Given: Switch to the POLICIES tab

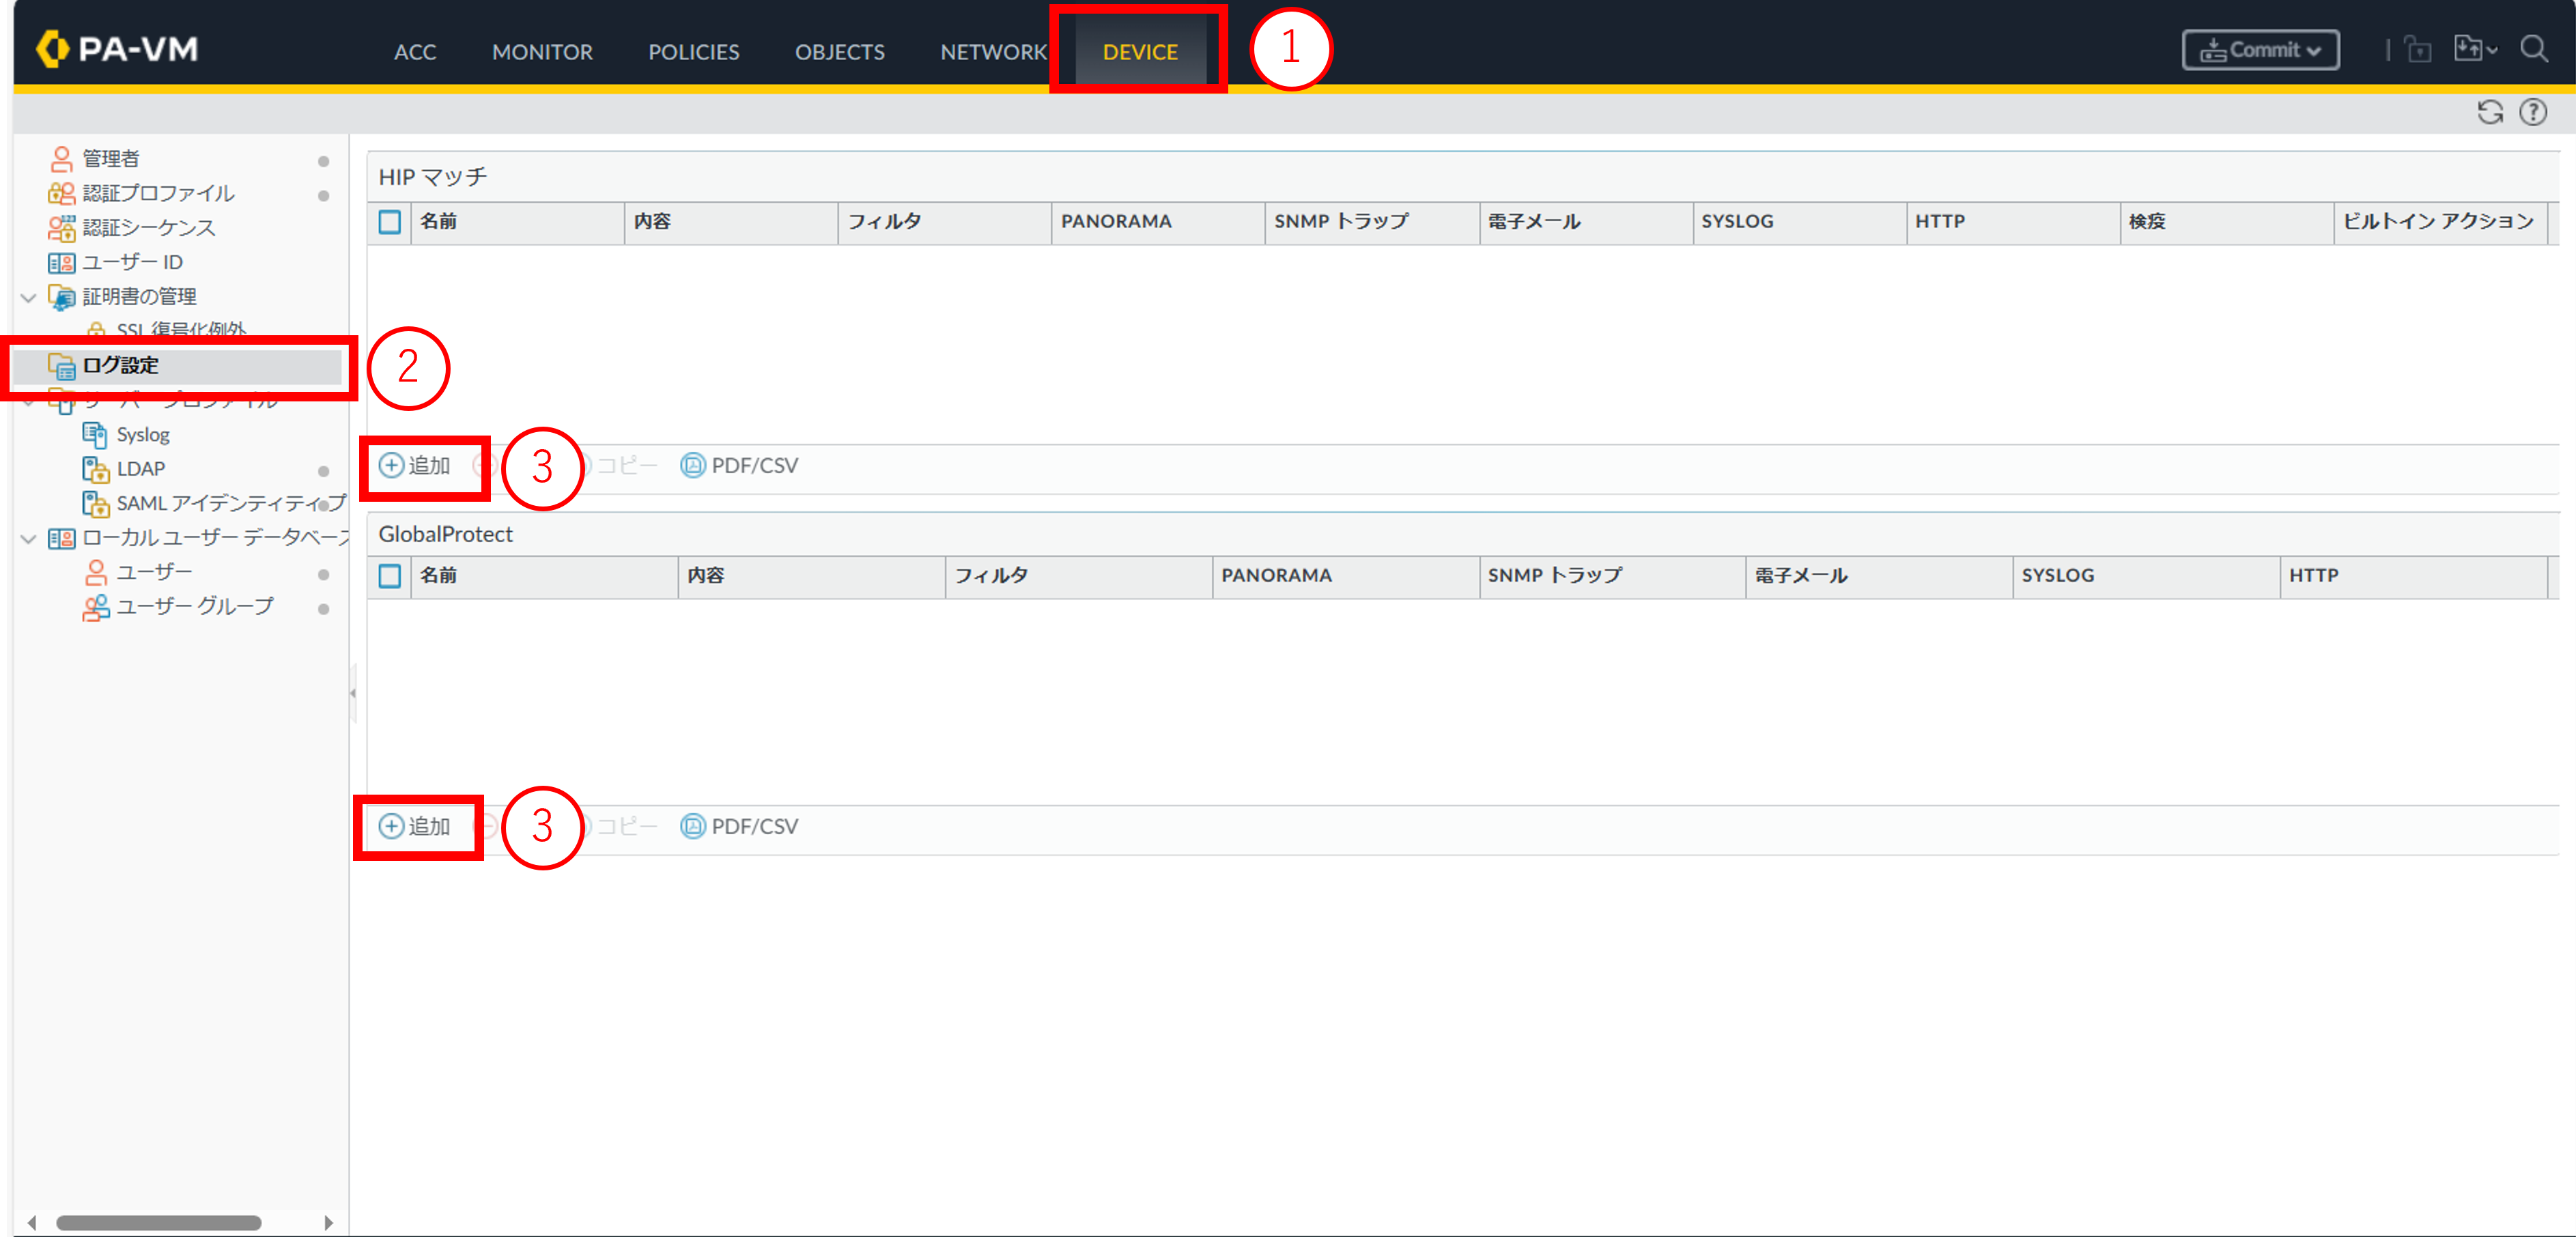Looking at the screenshot, I should pyautogui.click(x=693, y=52).
